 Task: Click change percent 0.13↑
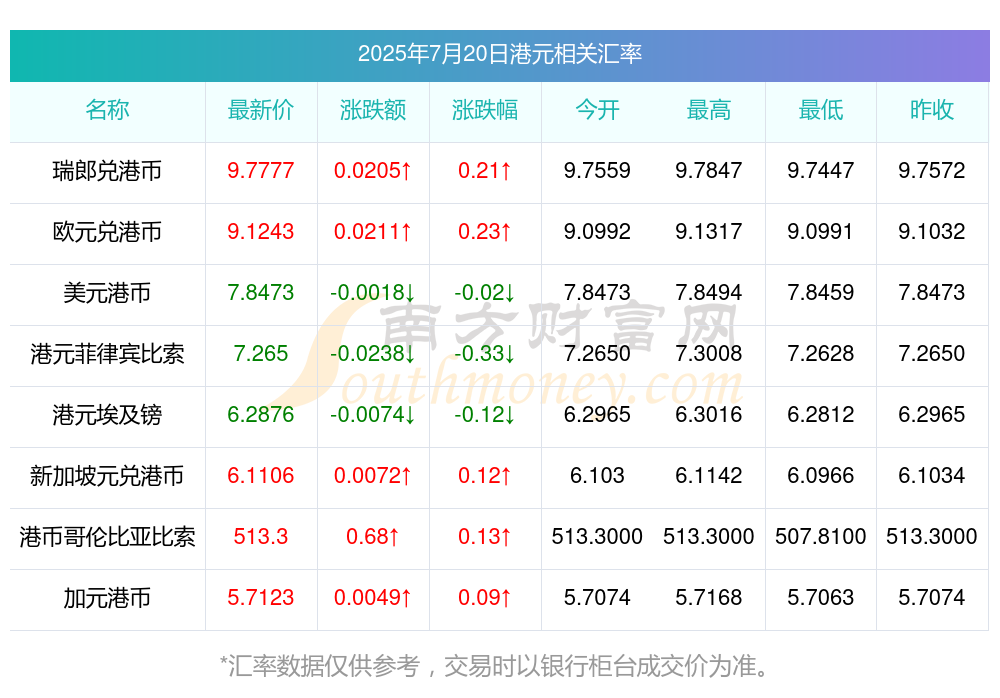pos(485,537)
